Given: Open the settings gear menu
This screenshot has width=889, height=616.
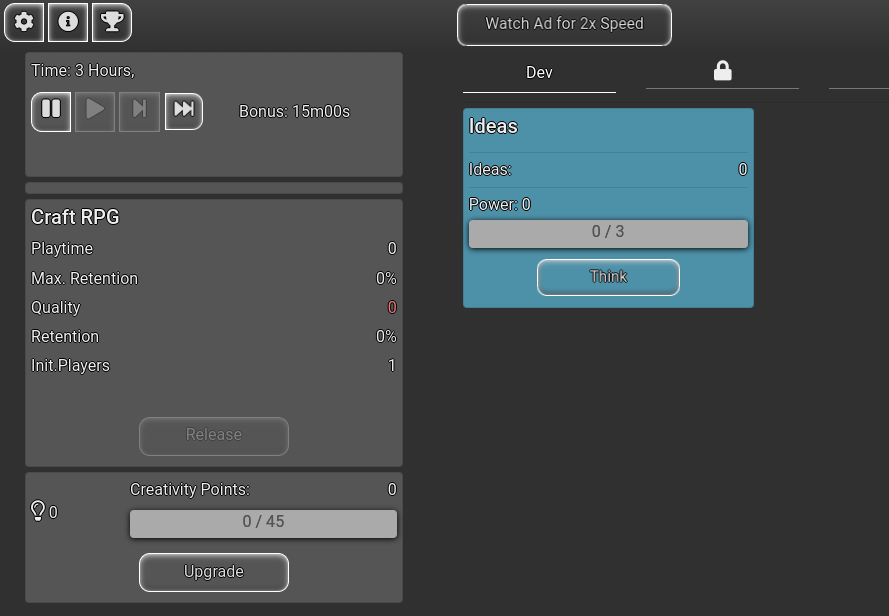Looking at the screenshot, I should [x=24, y=22].
